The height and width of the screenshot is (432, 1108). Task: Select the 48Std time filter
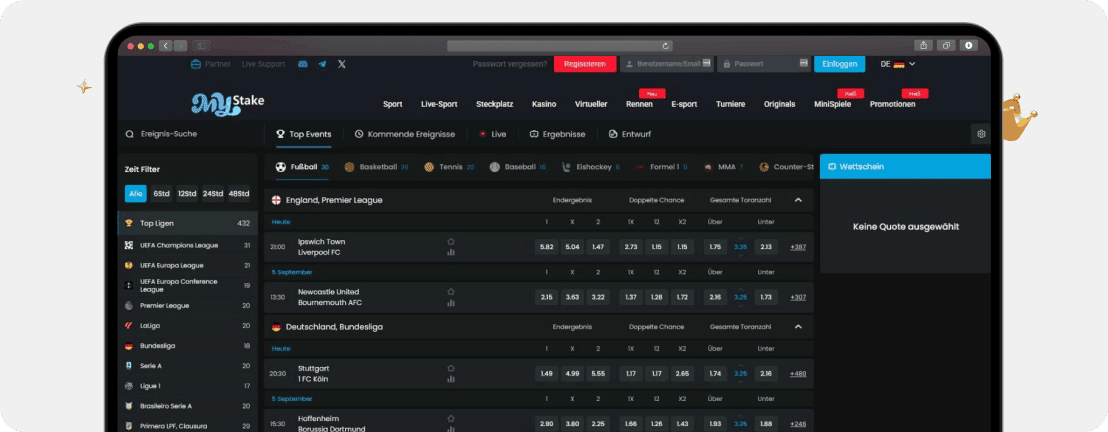239,194
